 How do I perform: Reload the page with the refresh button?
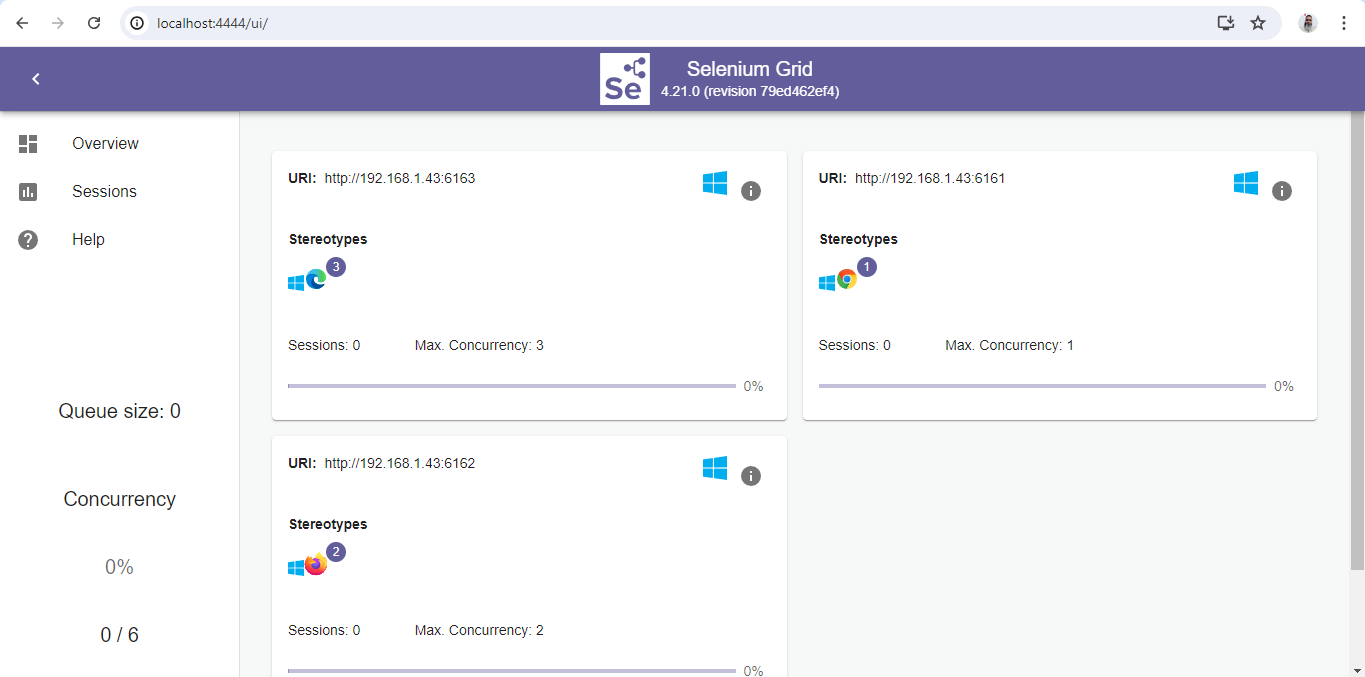click(94, 21)
